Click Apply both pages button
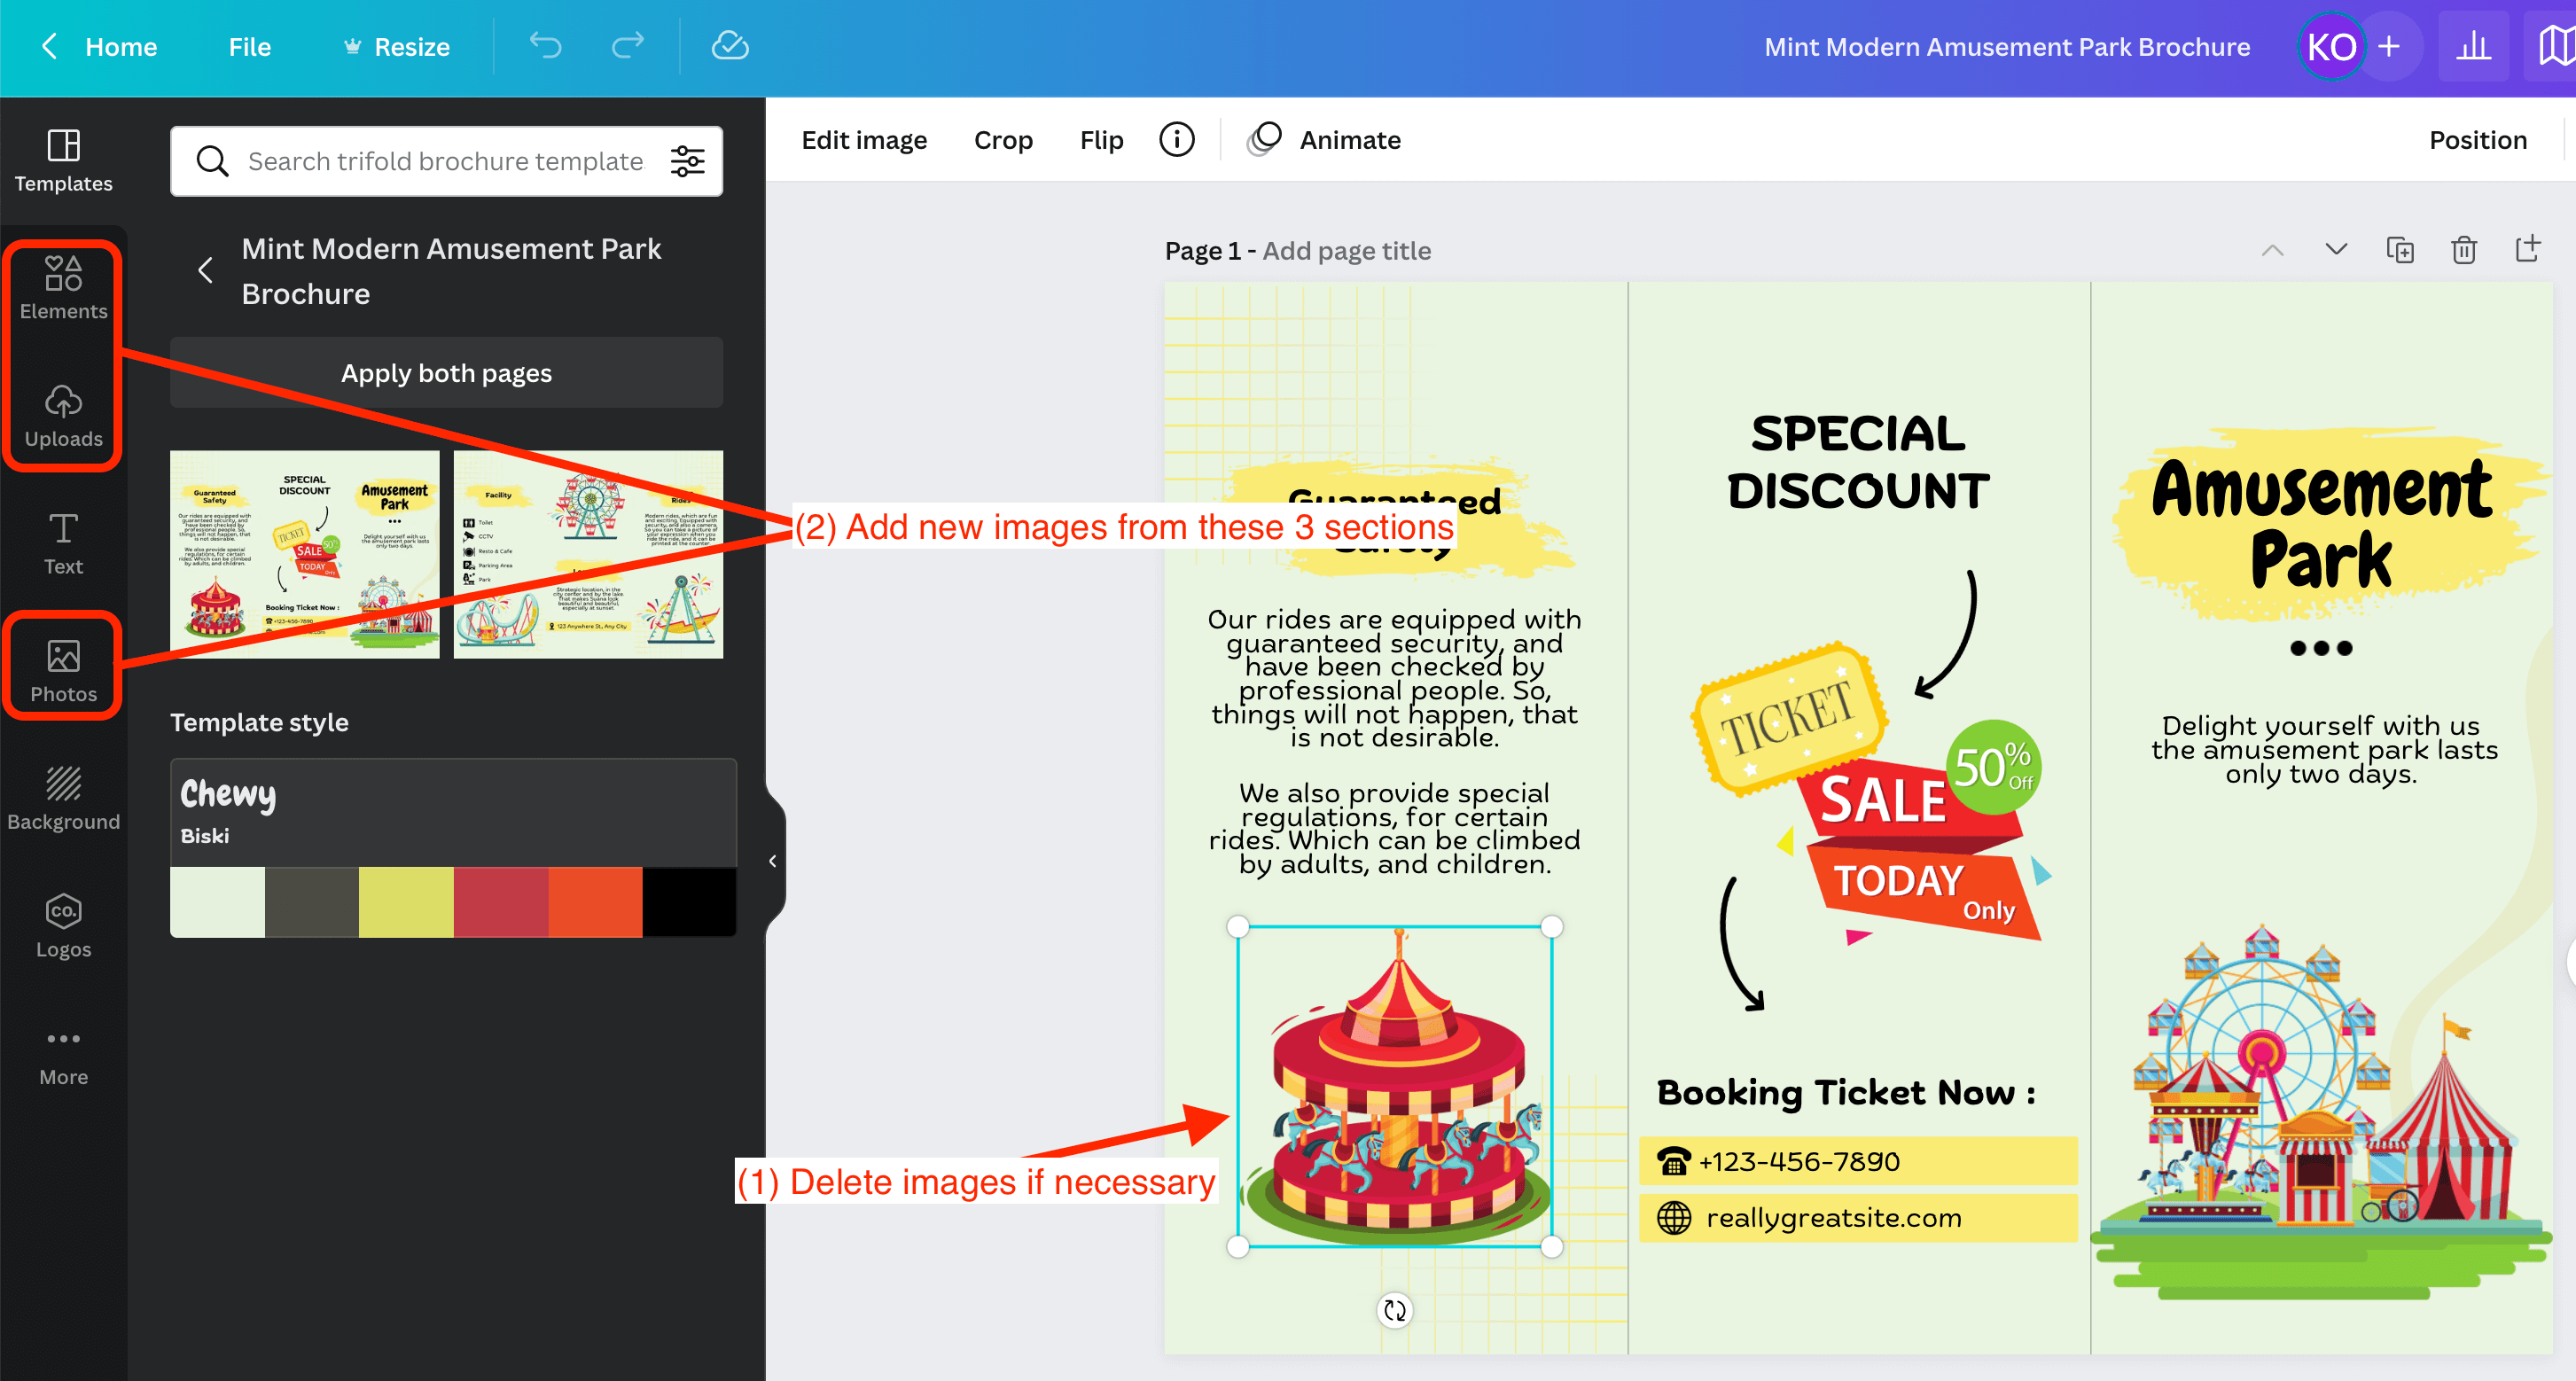2576x1381 pixels. click(446, 372)
